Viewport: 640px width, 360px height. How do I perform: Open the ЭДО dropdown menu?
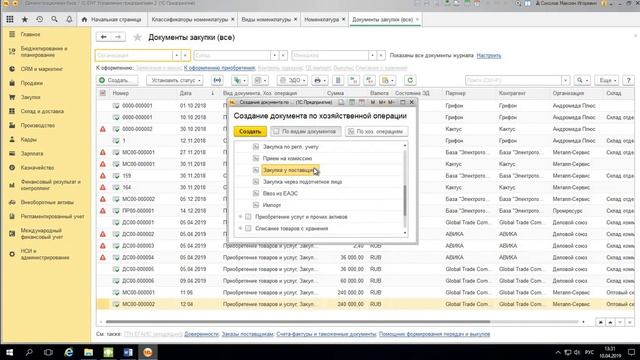(x=293, y=80)
